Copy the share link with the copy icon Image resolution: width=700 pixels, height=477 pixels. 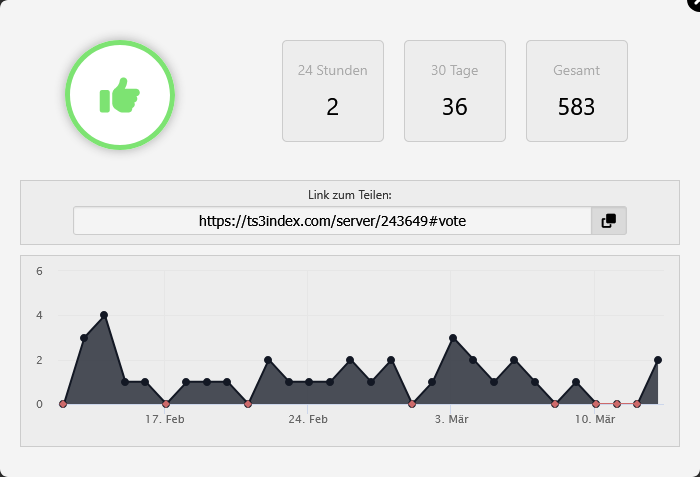pyautogui.click(x=609, y=221)
